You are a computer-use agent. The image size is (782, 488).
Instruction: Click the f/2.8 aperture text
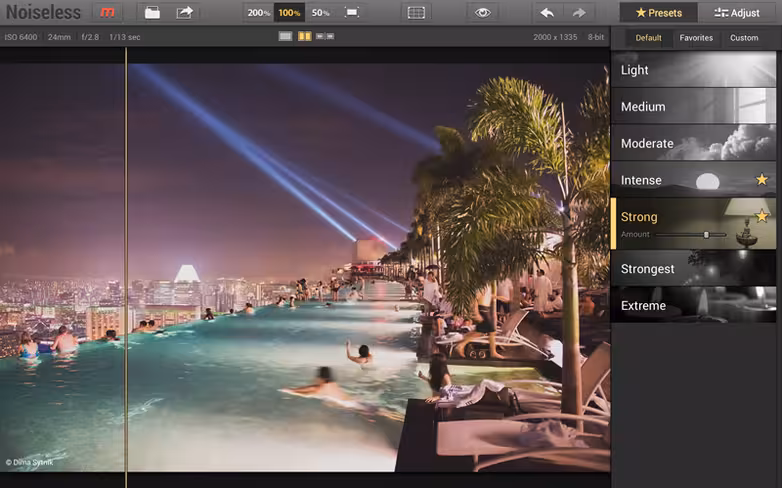point(90,37)
